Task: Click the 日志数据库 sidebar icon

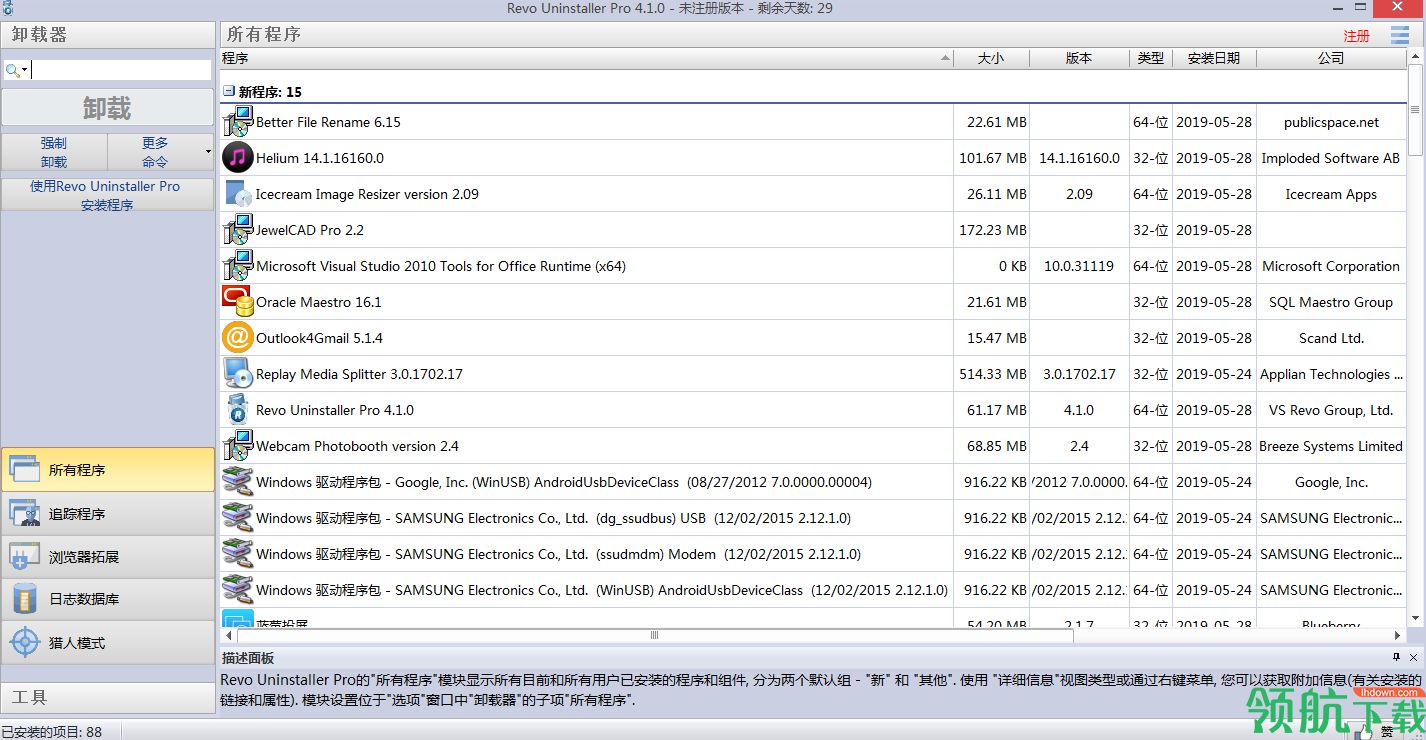Action: pos(24,599)
